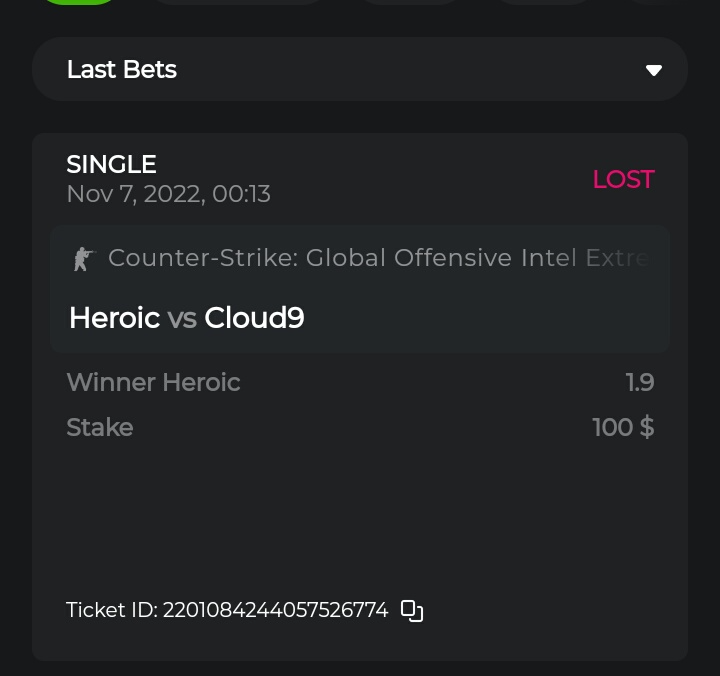720x676 pixels.
Task: Open the Last Bets filter selector
Action: point(359,70)
